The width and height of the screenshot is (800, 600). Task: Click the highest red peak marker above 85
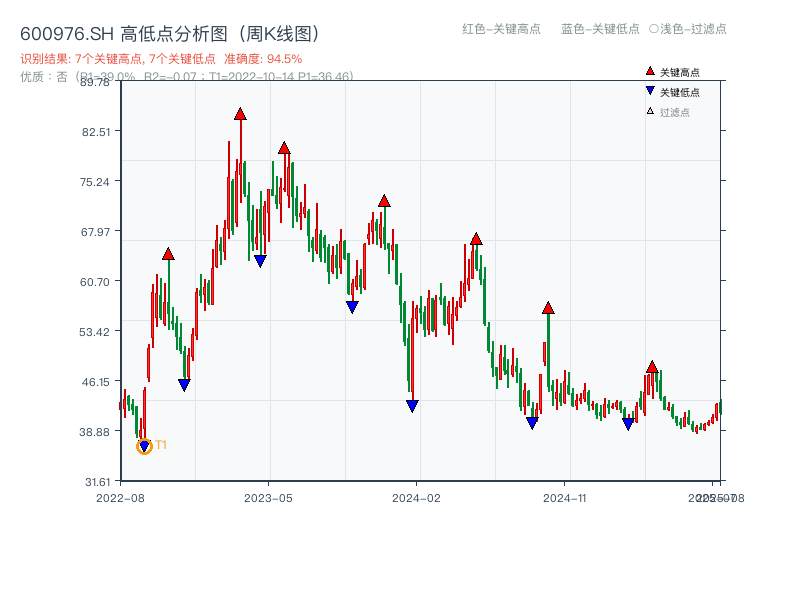(240, 114)
